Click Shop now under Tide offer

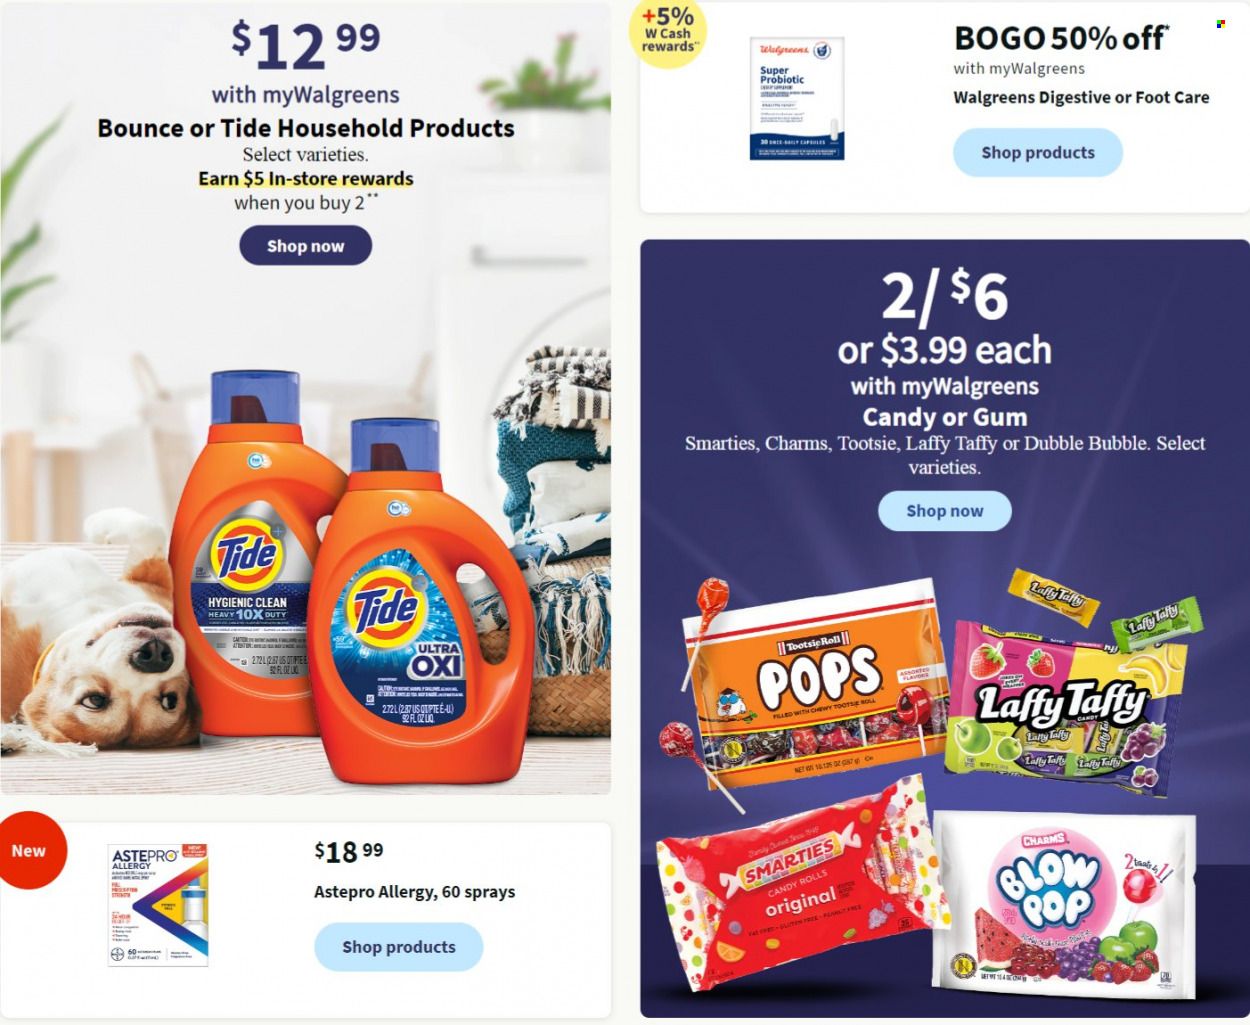(x=305, y=246)
